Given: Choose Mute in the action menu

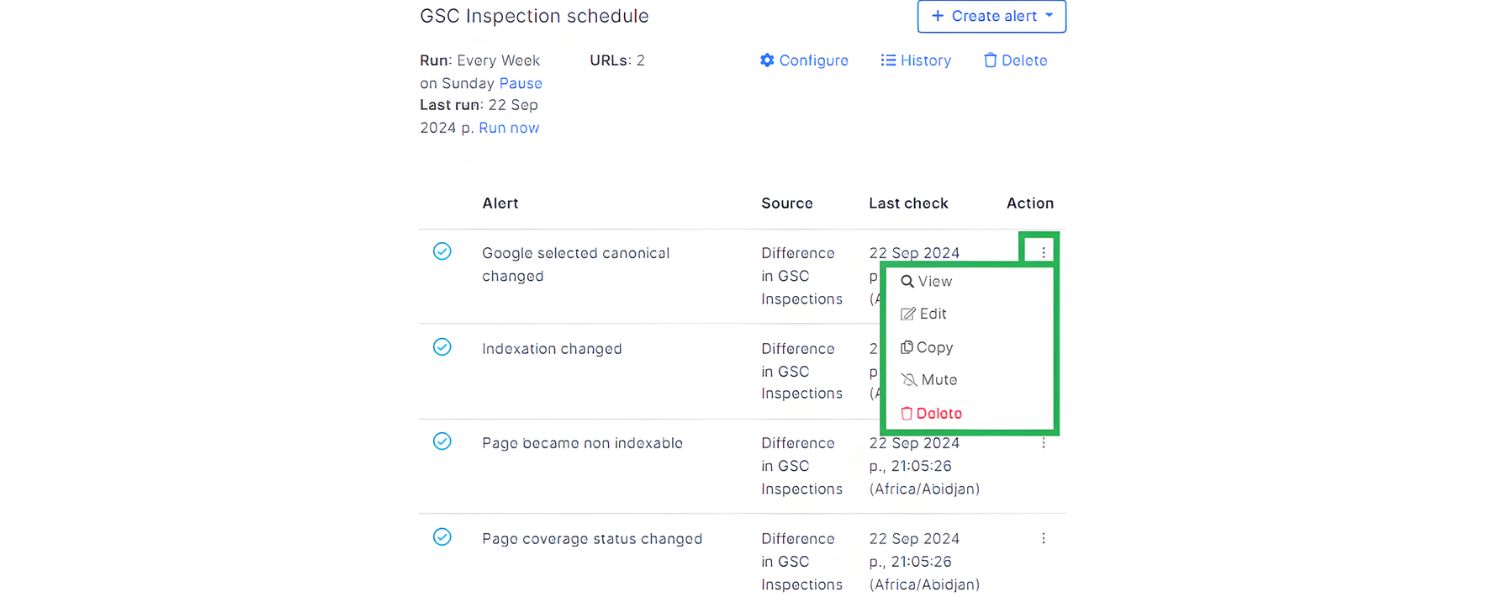Looking at the screenshot, I should (x=938, y=380).
